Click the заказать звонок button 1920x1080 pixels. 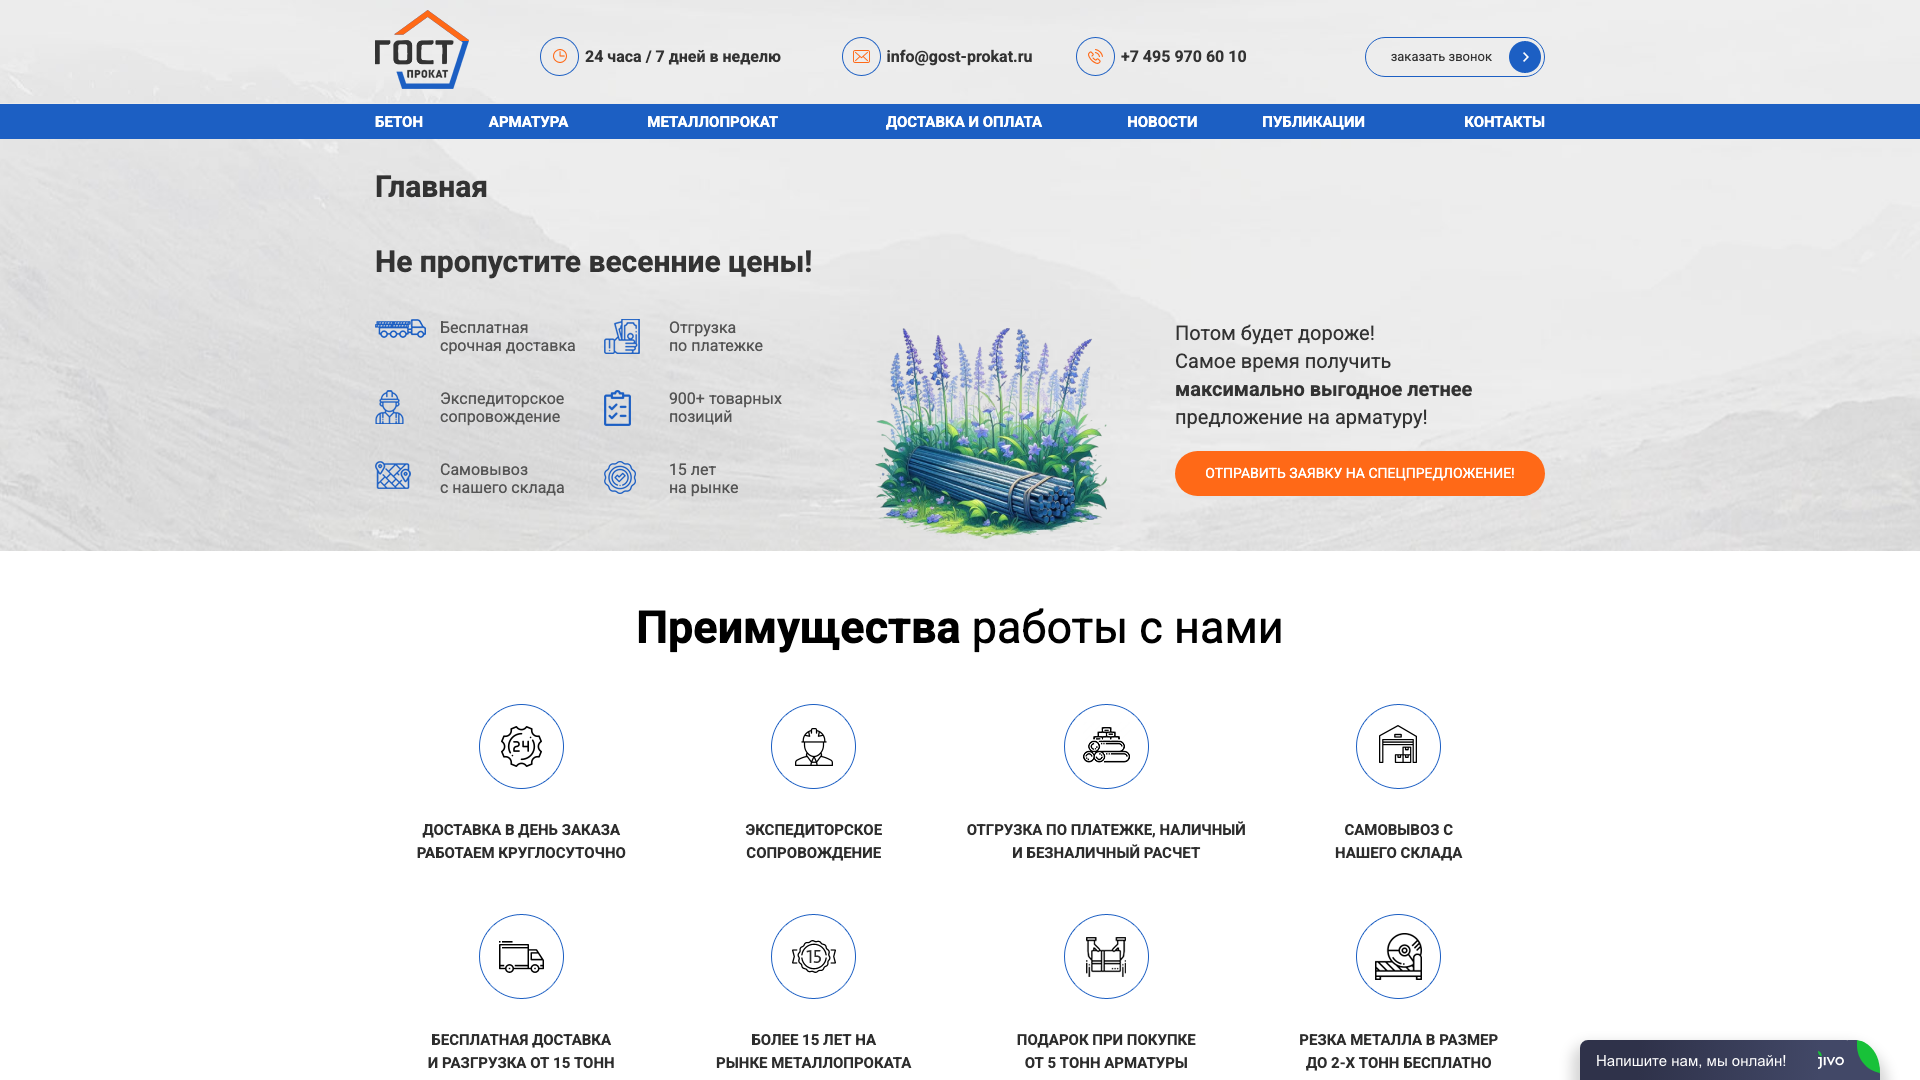point(1455,57)
